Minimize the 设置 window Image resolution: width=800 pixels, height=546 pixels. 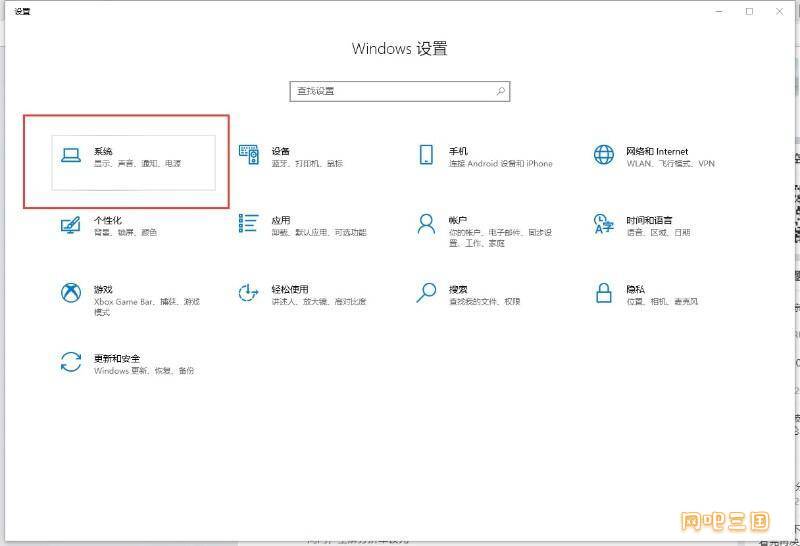click(719, 11)
